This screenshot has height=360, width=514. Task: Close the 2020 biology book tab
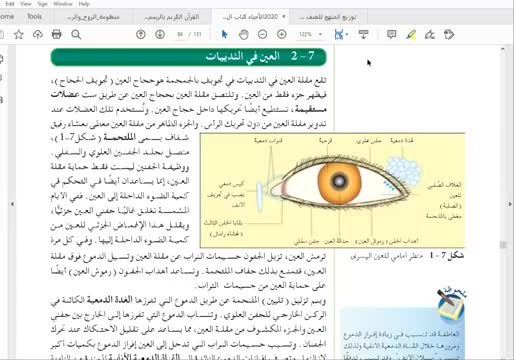click(x=284, y=16)
